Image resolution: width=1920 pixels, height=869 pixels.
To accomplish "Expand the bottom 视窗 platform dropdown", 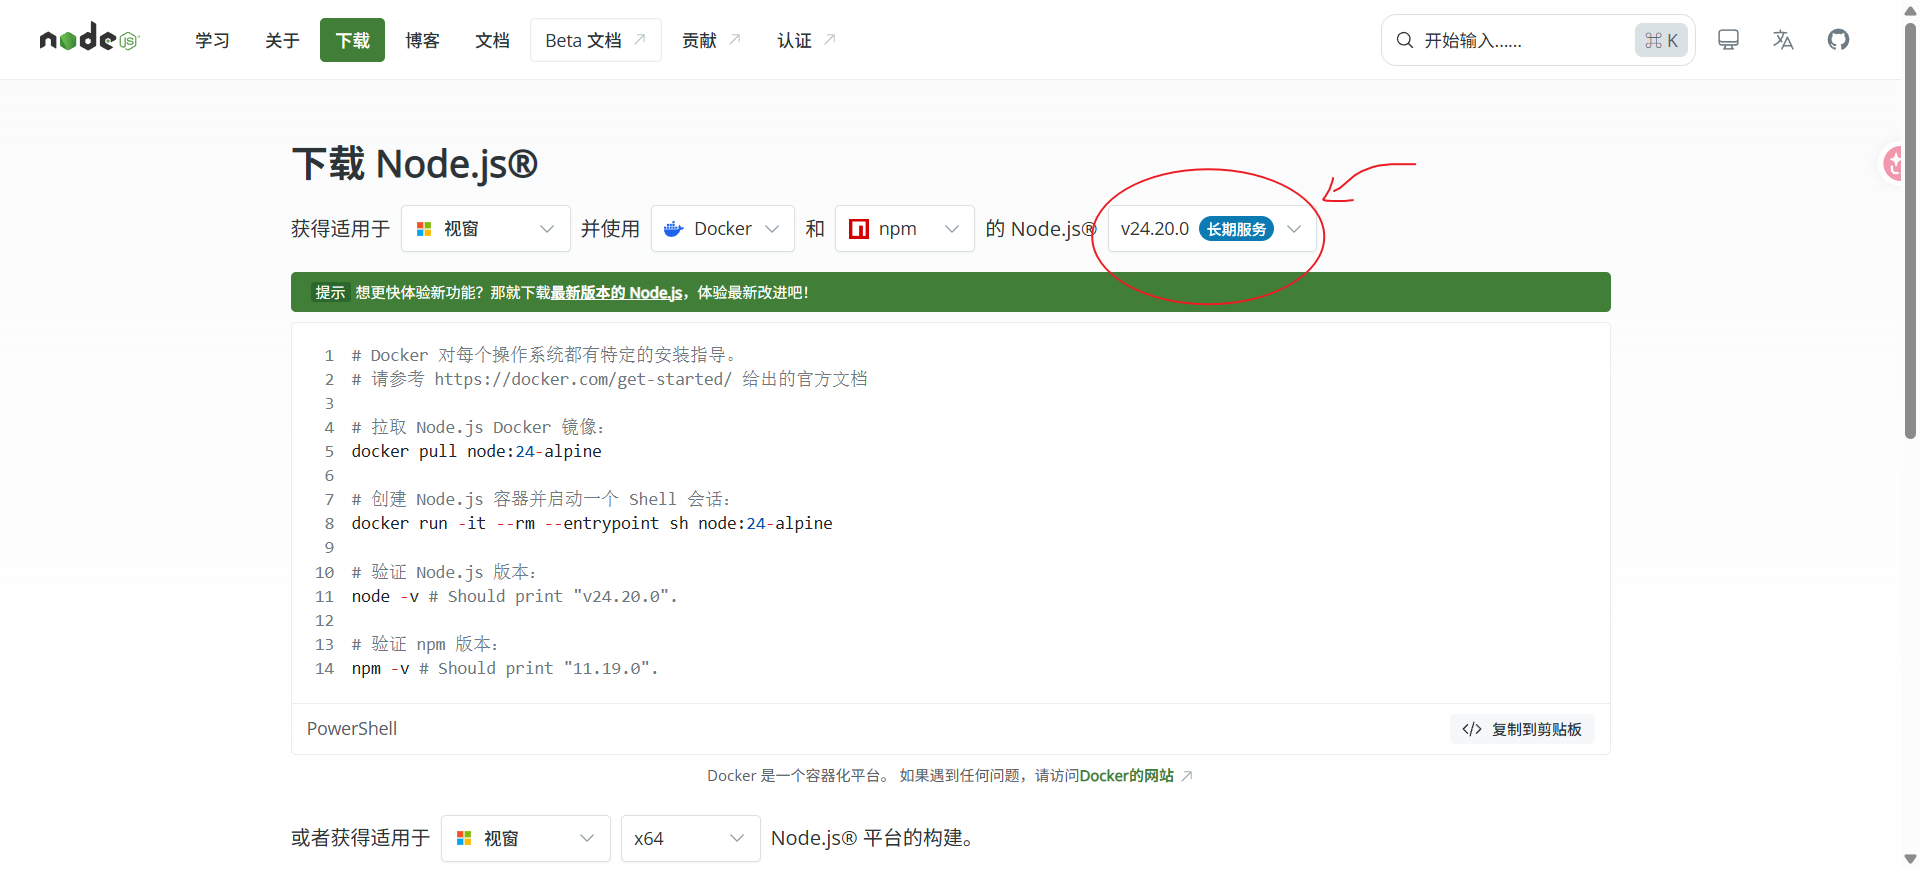I will point(526,838).
